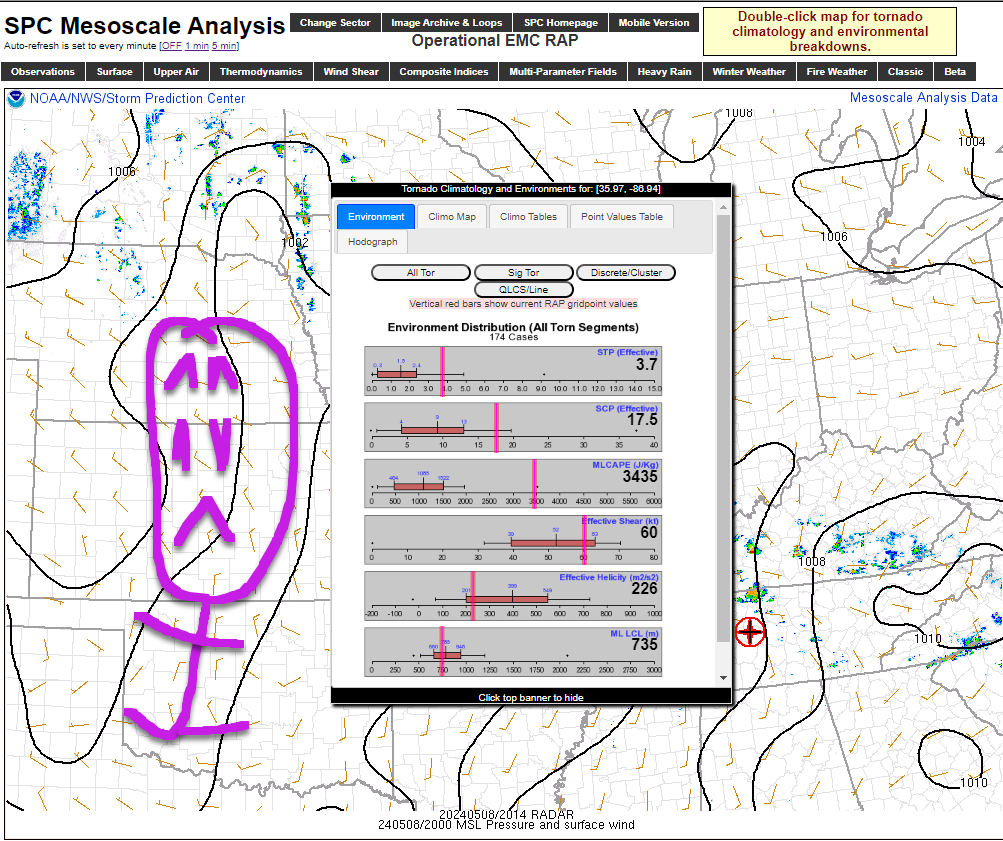Click the MLCAPE (J/Kg) distribution chart
This screenshot has width=1003, height=841.
[513, 483]
